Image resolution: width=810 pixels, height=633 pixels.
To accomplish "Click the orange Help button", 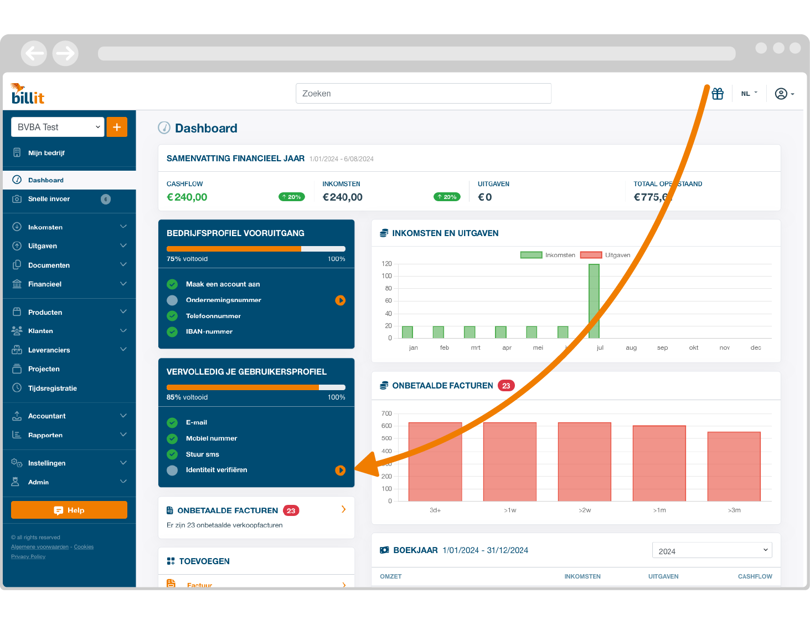I will [68, 510].
